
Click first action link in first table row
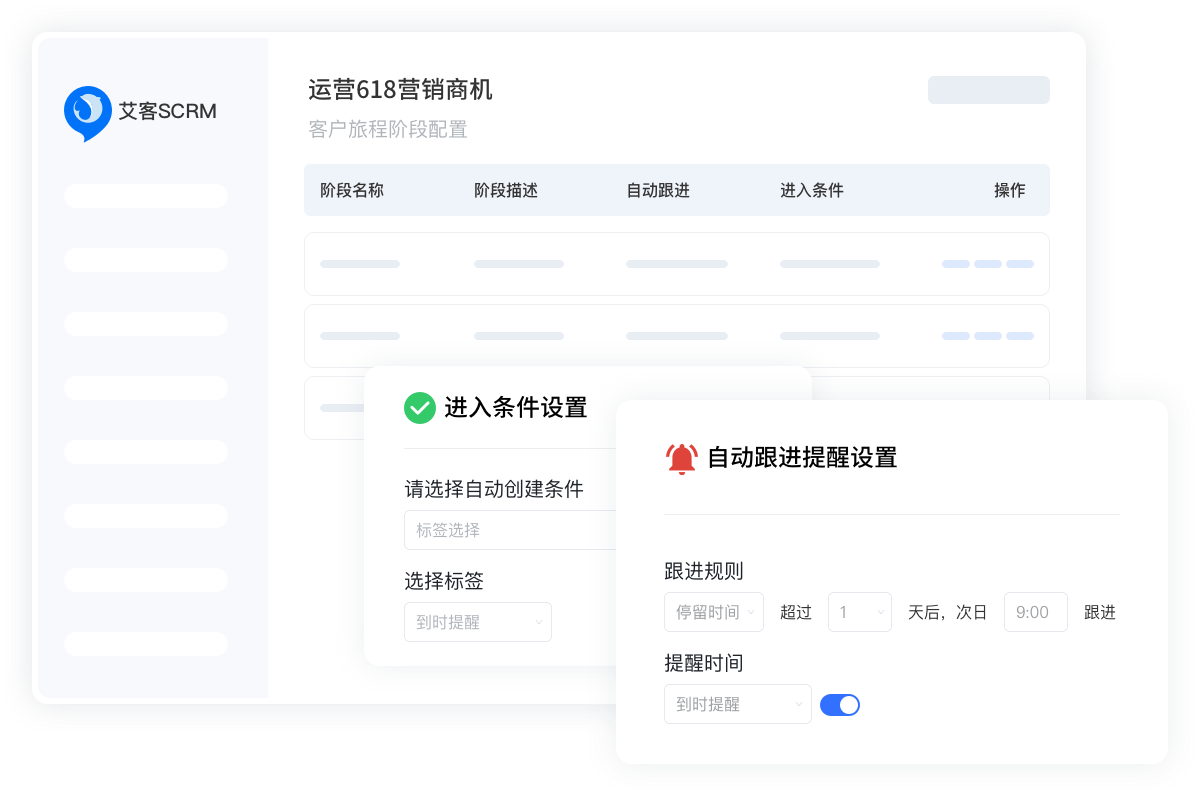(955, 264)
